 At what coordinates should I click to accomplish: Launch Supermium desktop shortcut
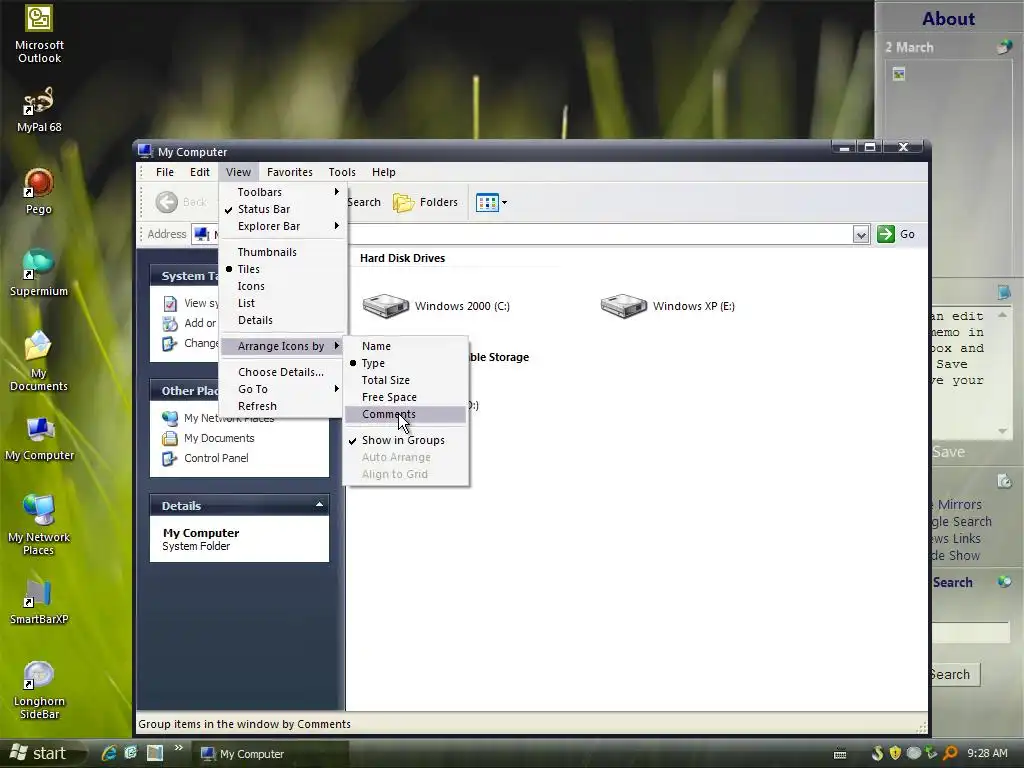pos(39,273)
